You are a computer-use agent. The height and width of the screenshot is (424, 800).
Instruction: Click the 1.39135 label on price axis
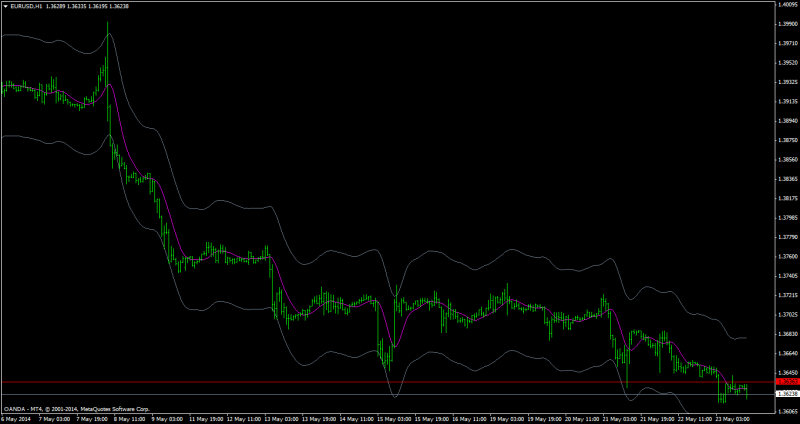[x=788, y=101]
